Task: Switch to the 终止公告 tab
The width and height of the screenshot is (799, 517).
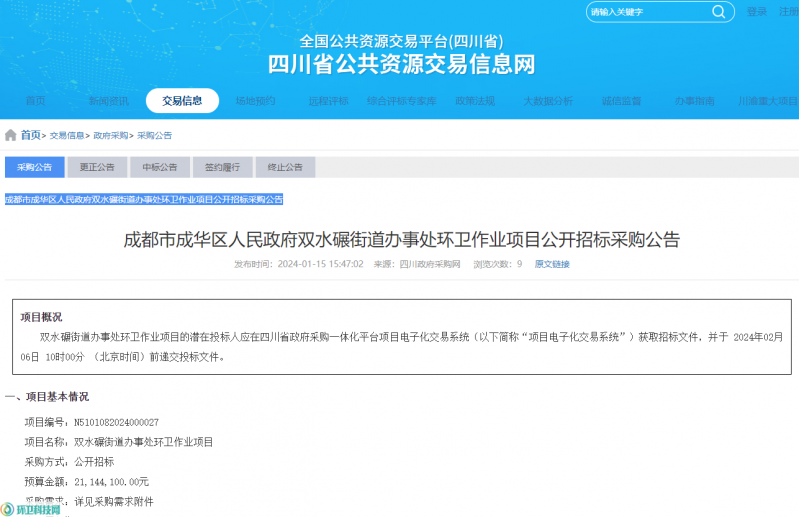Action: 285,167
